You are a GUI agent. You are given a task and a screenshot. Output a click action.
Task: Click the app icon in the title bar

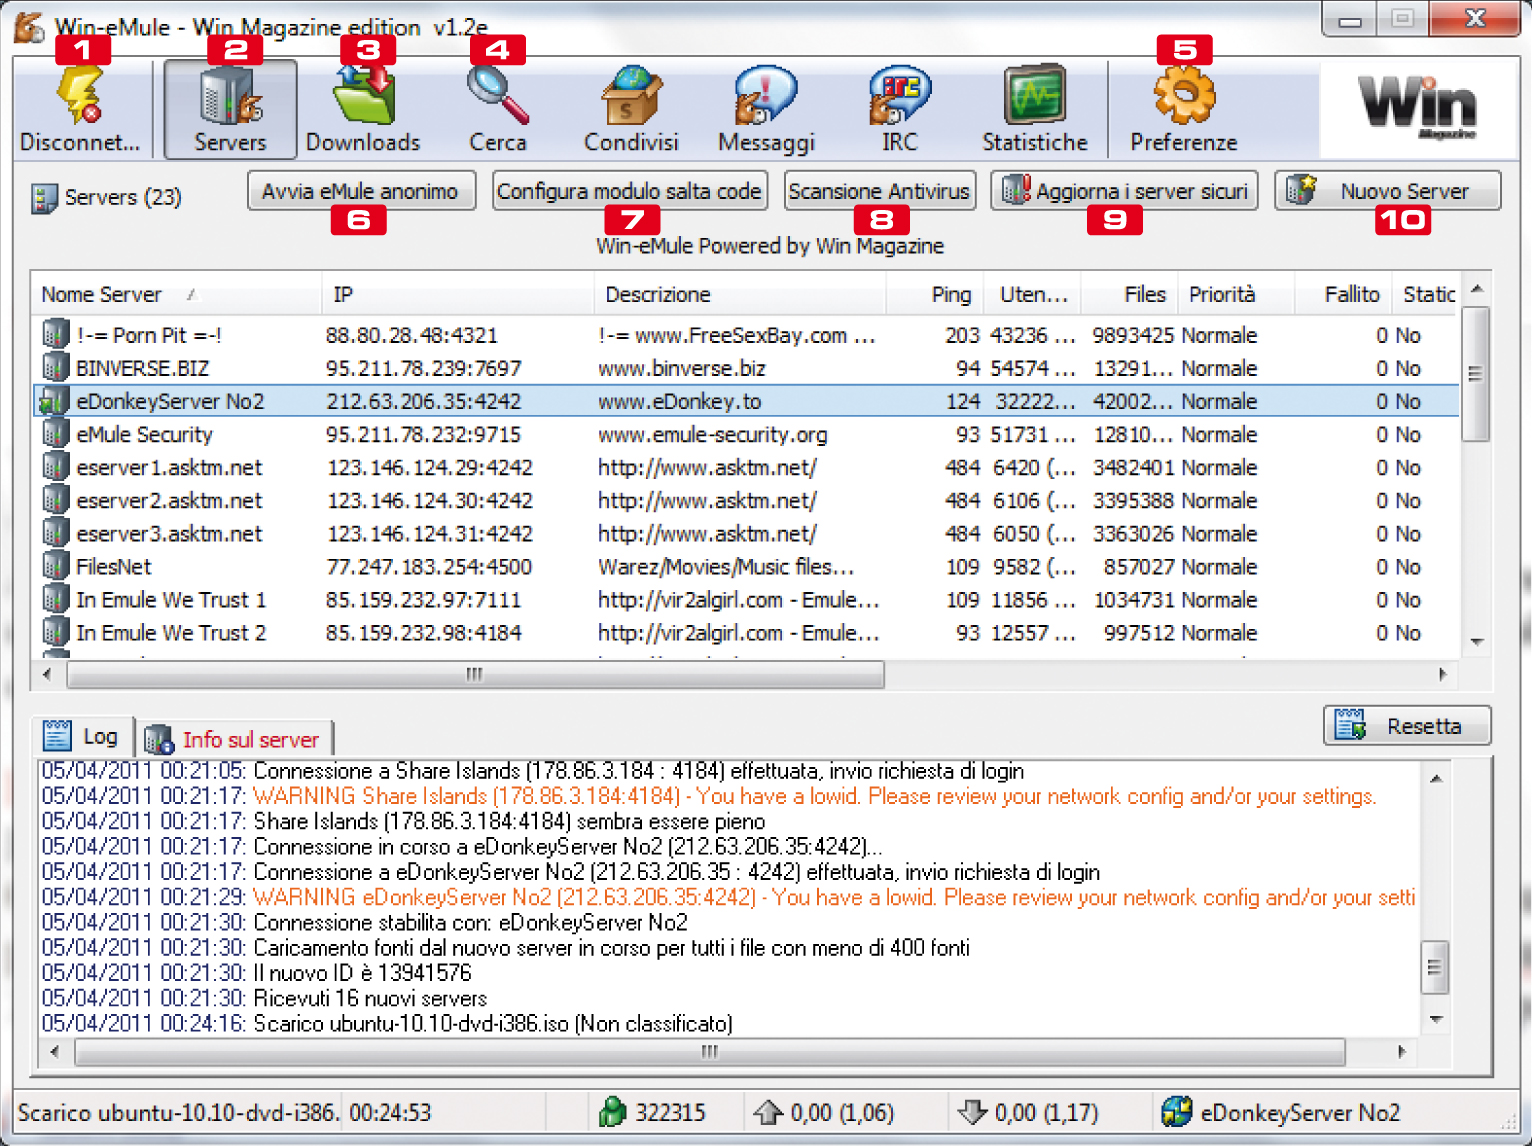tap(29, 26)
